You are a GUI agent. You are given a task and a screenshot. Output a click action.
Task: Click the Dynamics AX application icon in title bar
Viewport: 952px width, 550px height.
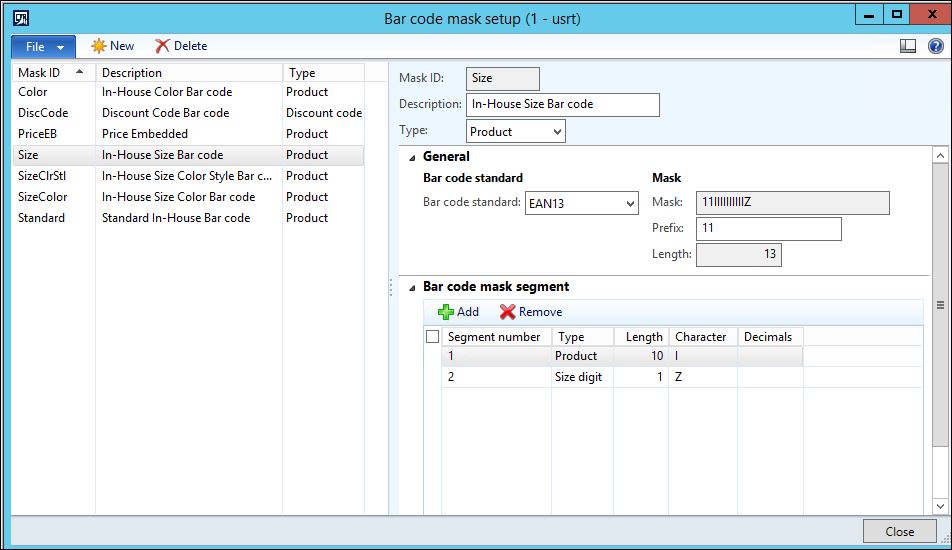coord(21,18)
